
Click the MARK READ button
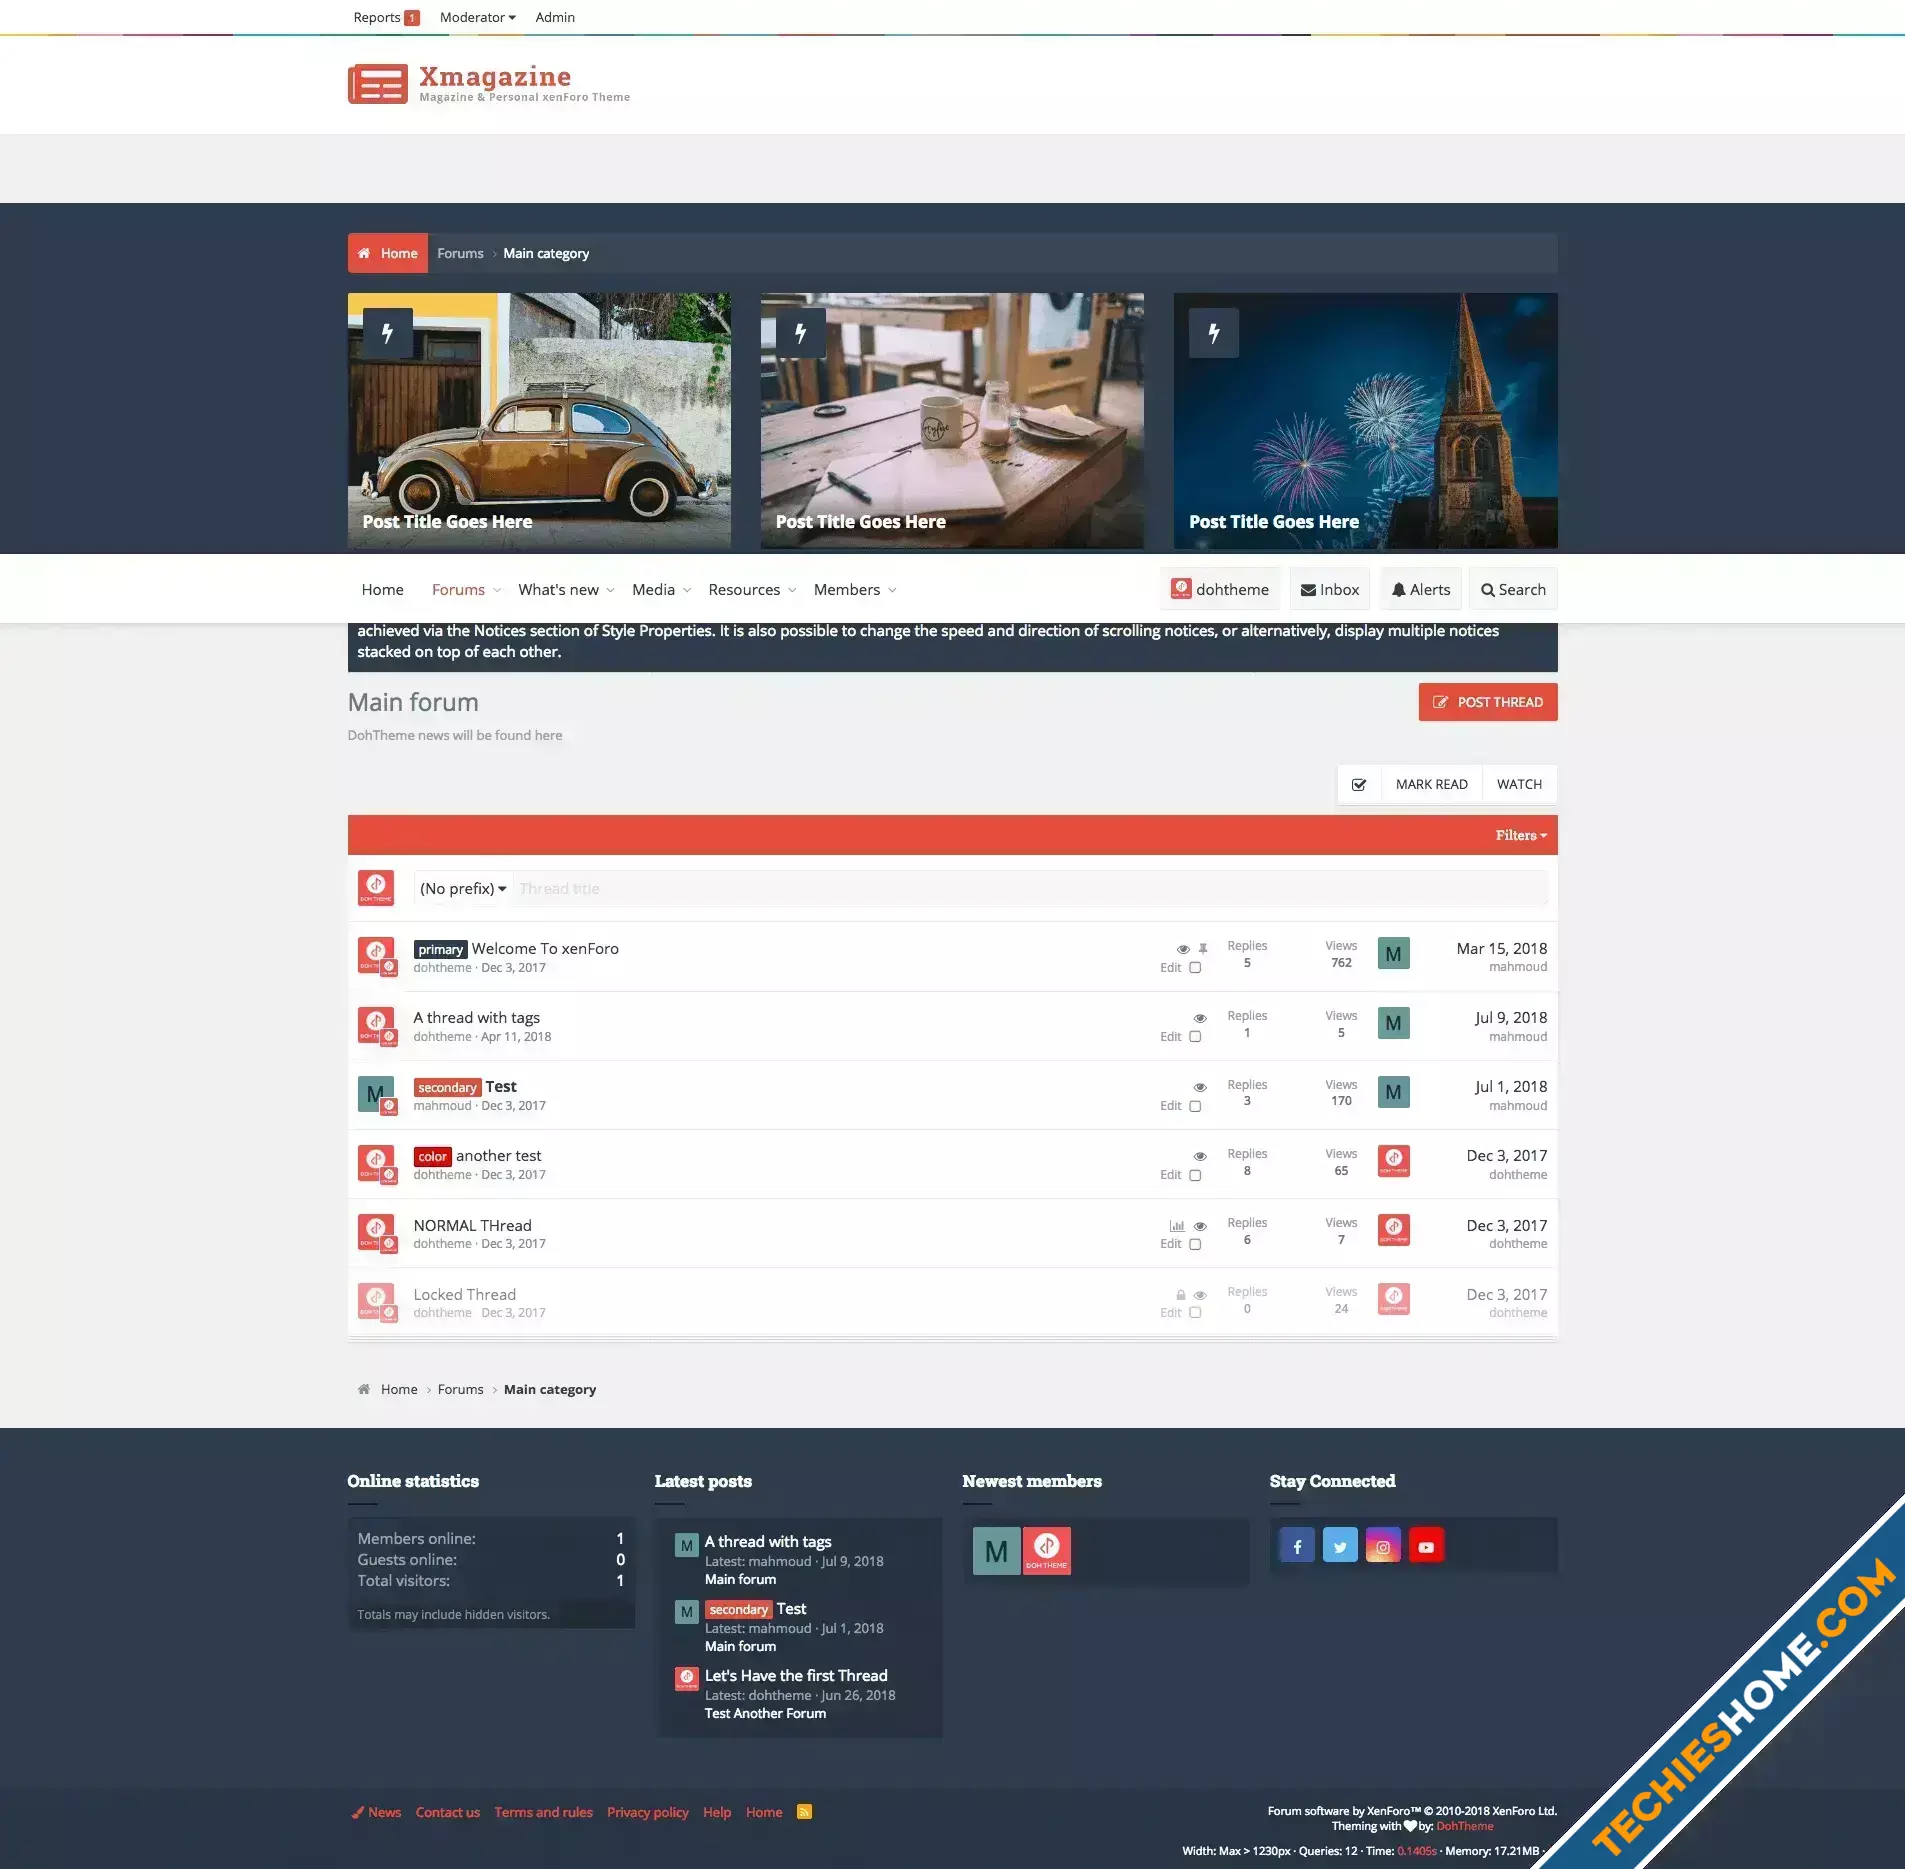[x=1431, y=785]
